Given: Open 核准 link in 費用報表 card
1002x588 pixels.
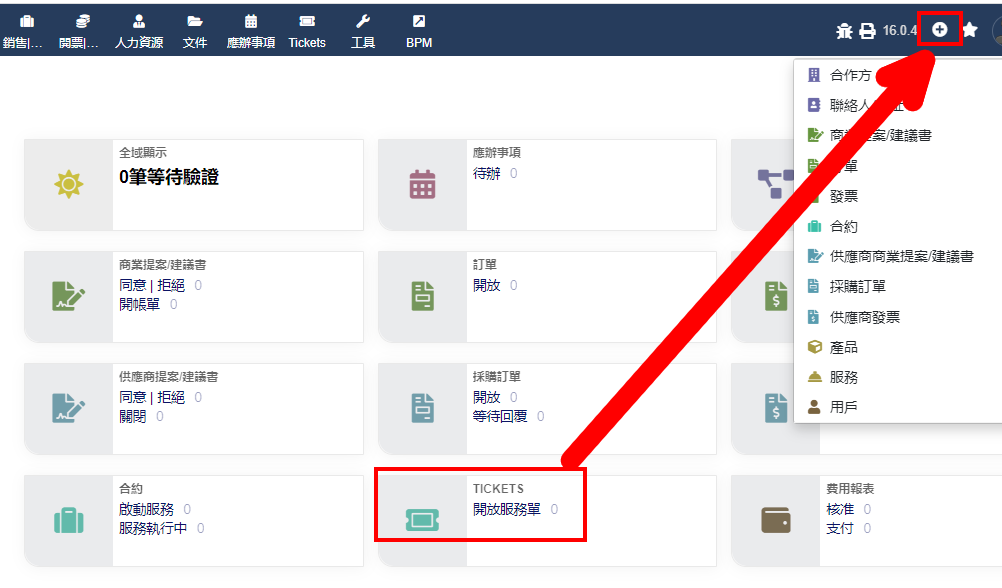Looking at the screenshot, I should 840,509.
